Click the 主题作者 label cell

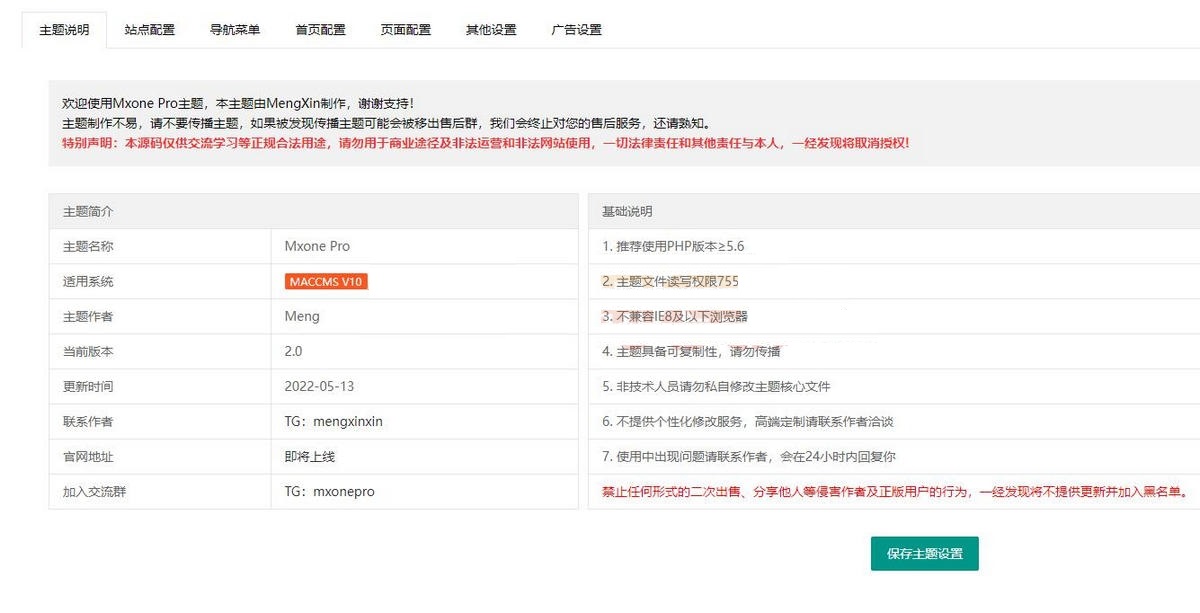point(160,316)
